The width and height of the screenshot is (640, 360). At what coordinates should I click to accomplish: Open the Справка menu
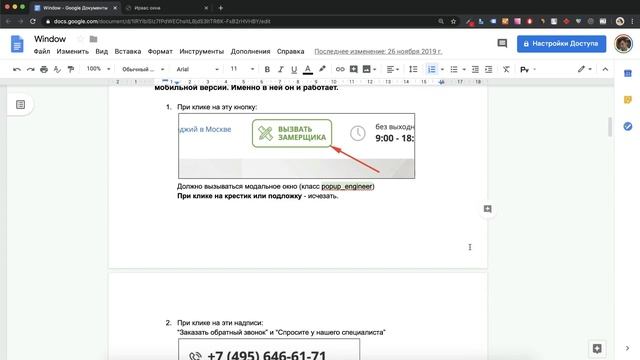pos(291,51)
